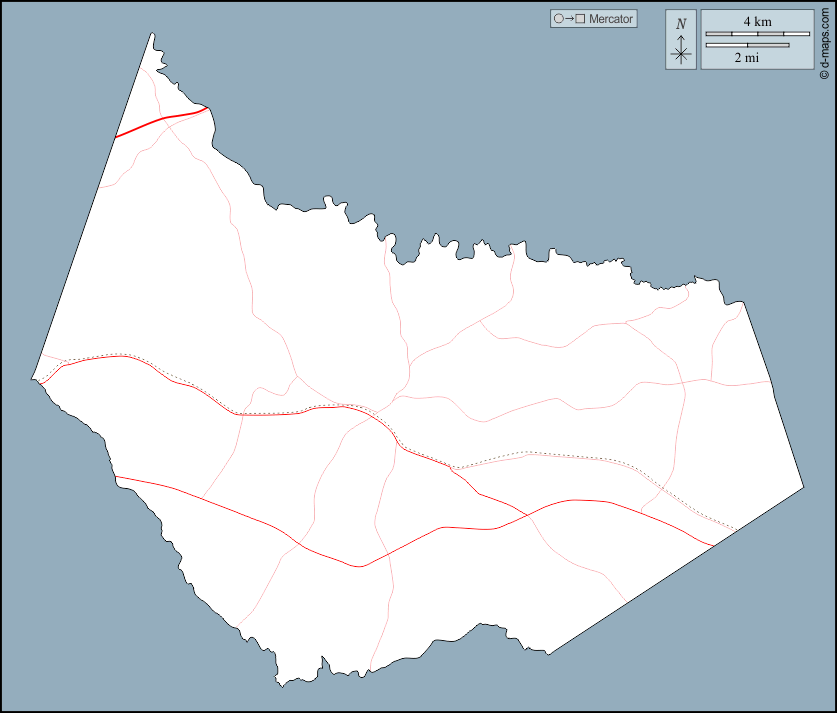Viewport: 837px width, 713px height.
Task: Click the thick red highway in the northwest corner
Action: 160,119
